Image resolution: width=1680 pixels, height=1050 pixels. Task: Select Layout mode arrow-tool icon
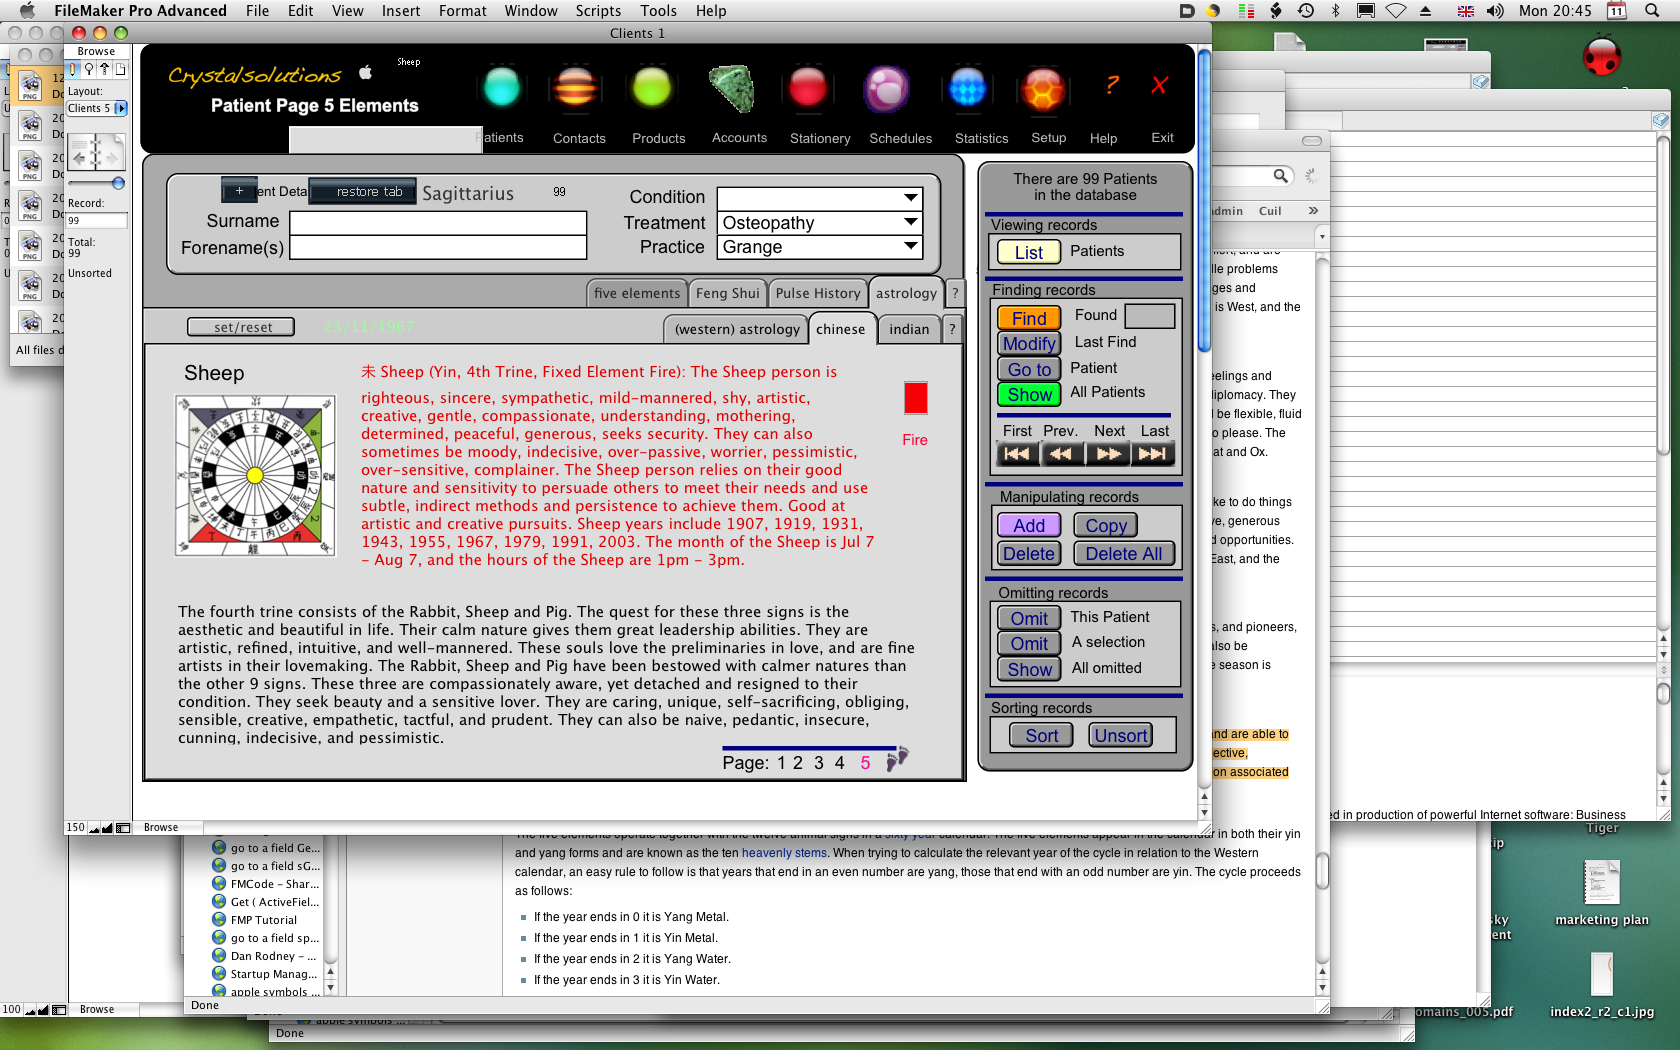point(104,69)
